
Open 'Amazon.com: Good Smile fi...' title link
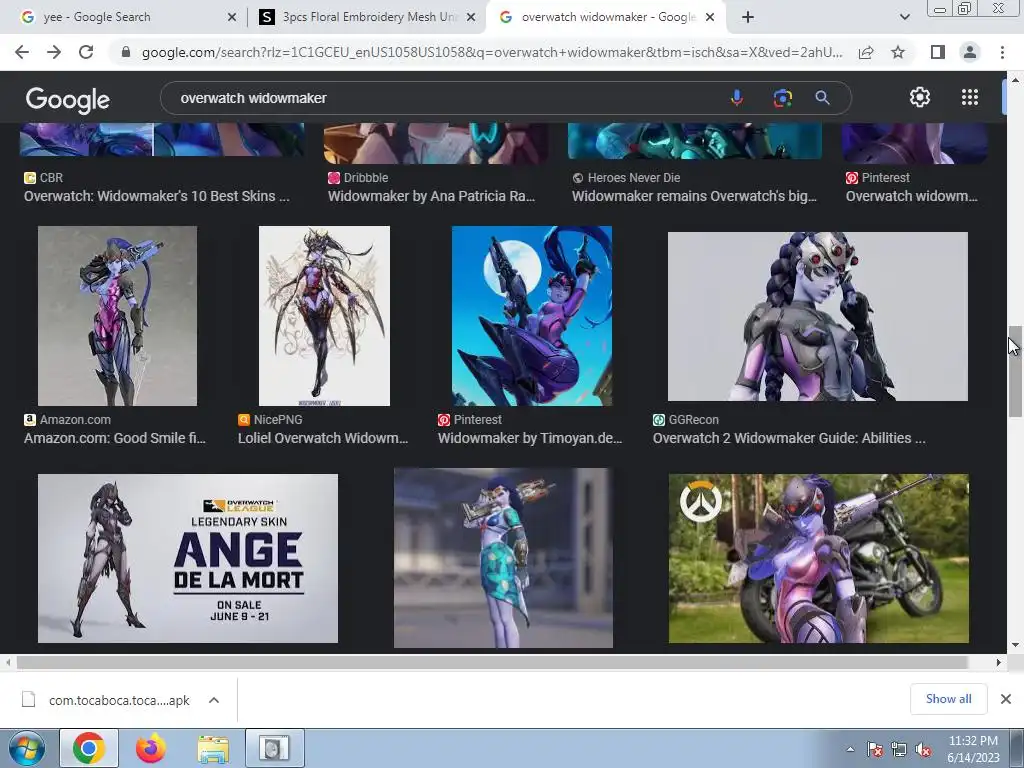115,438
